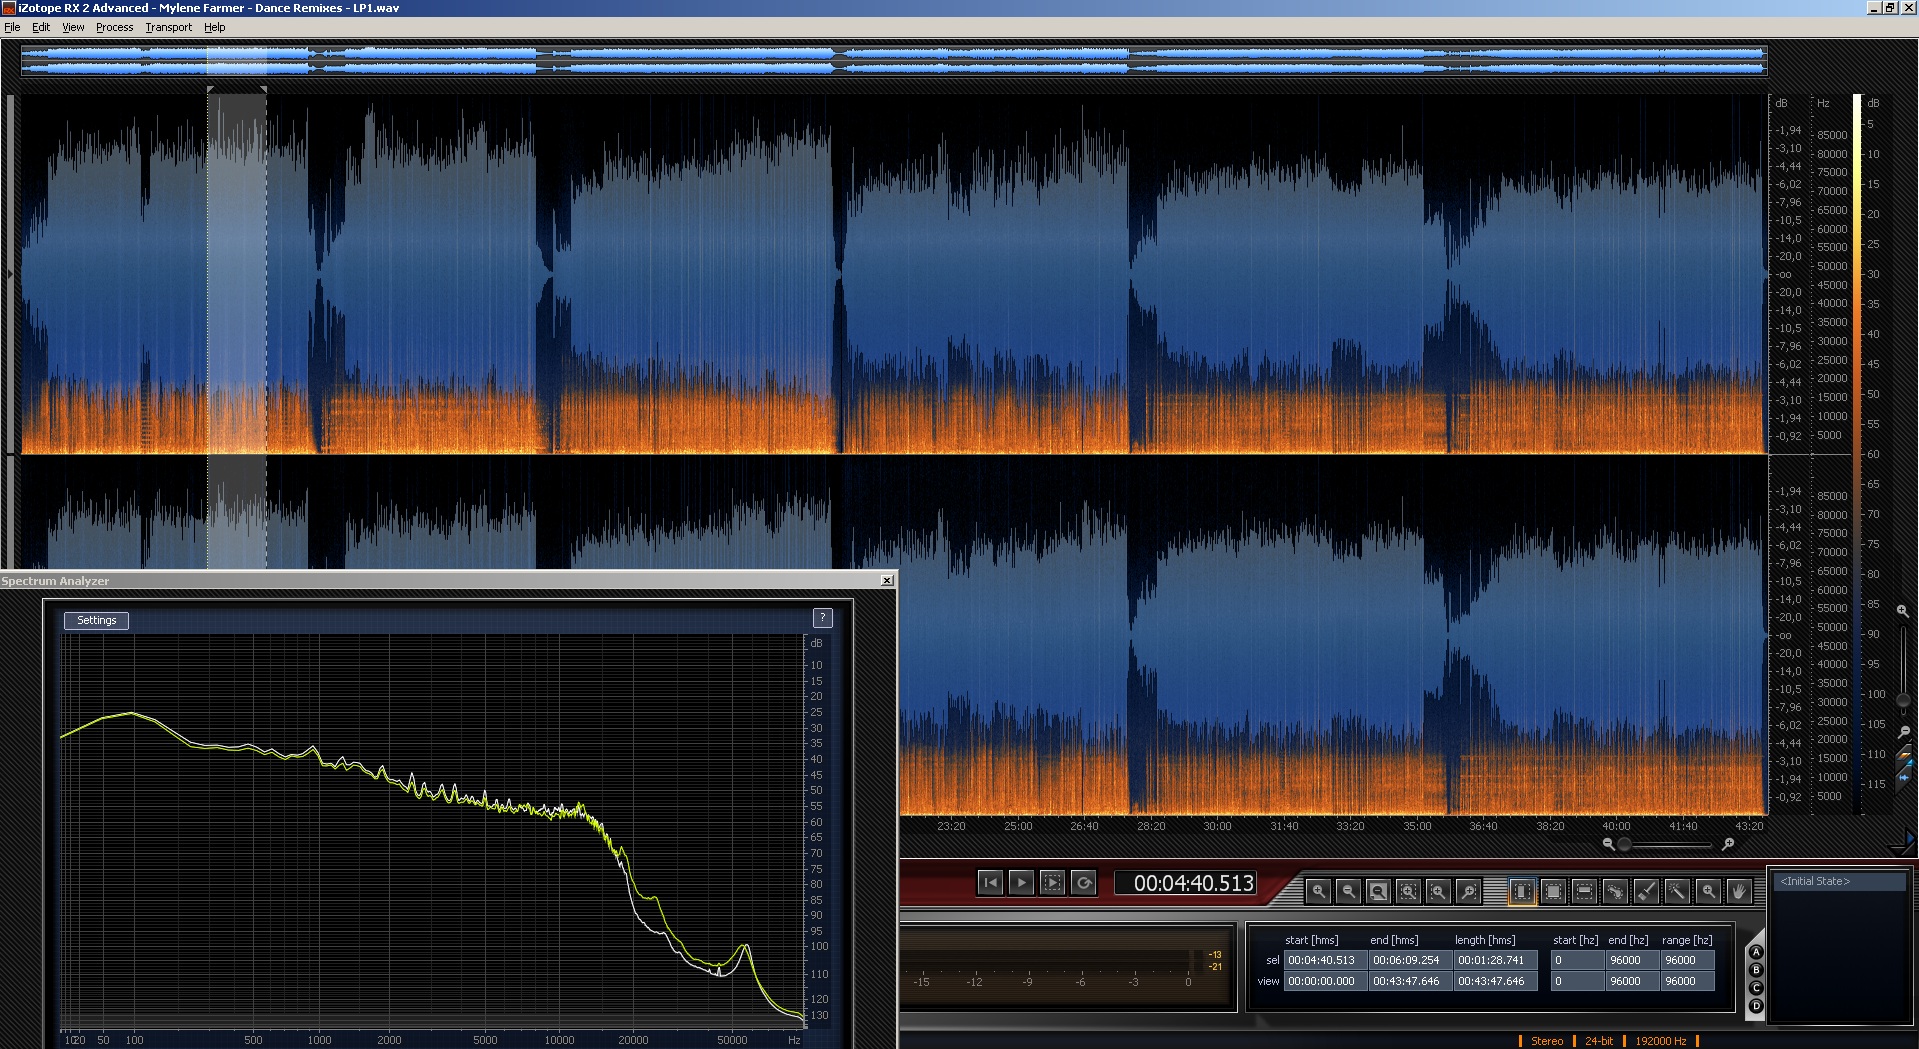Select the frequency selection tool
1919x1049 pixels.
(1584, 890)
